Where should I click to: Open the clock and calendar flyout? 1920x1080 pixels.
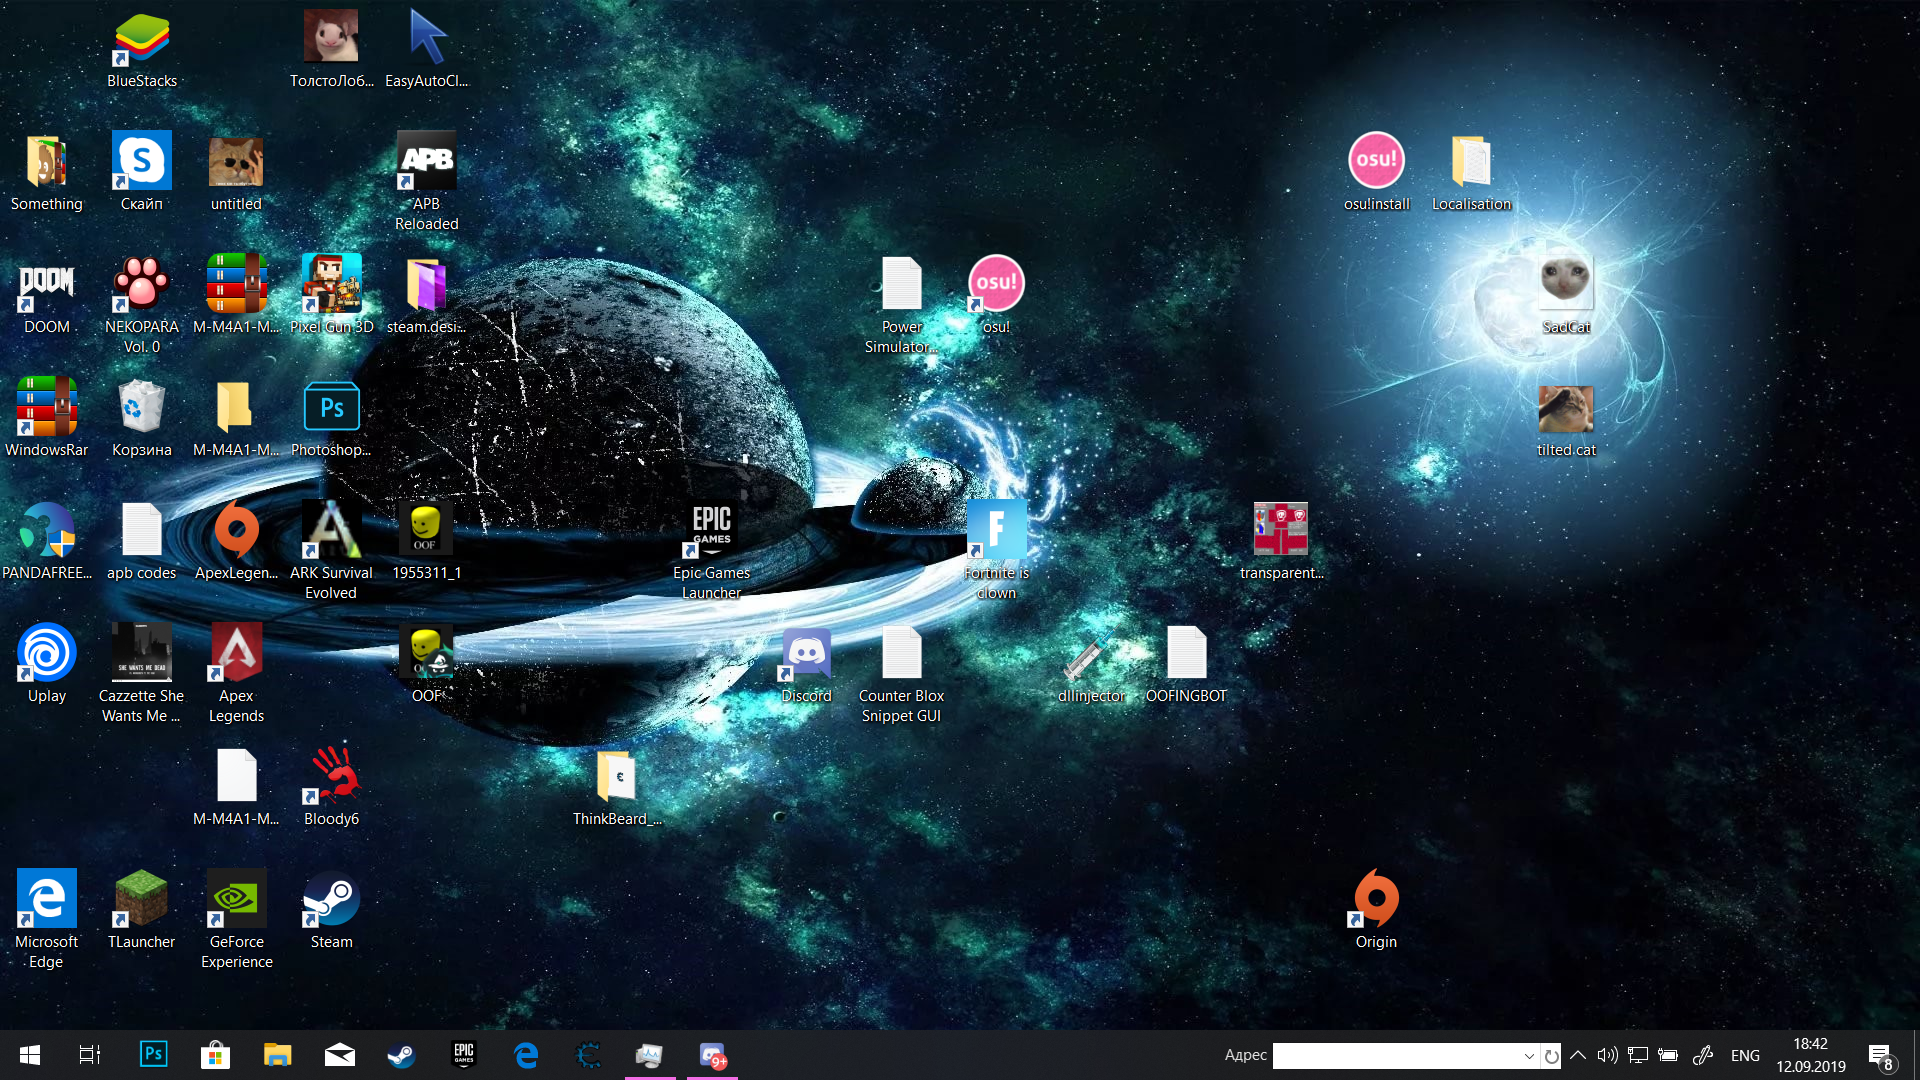(x=1811, y=1055)
